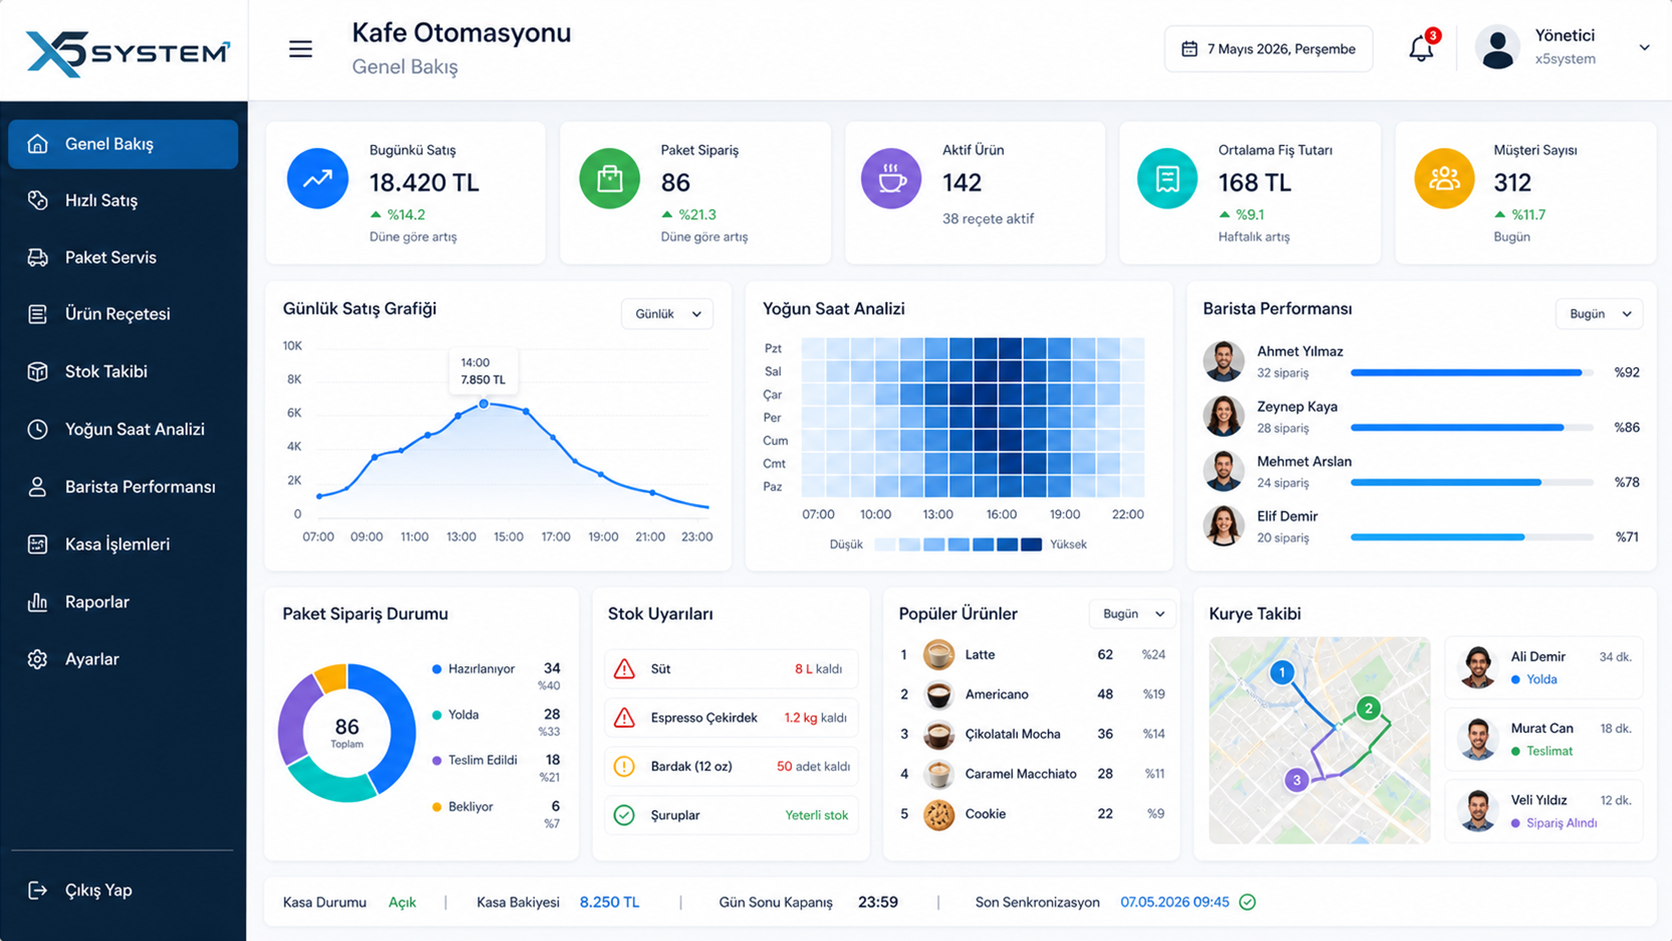Click the 07.05.2026 09:45 sync time

click(x=1174, y=902)
